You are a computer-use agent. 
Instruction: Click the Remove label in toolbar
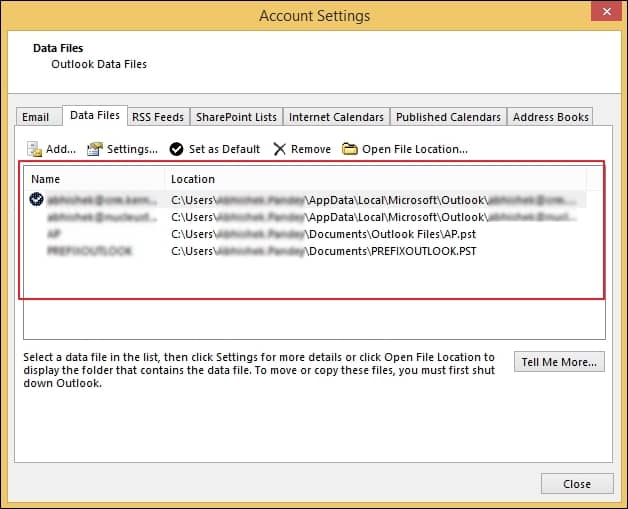311,149
